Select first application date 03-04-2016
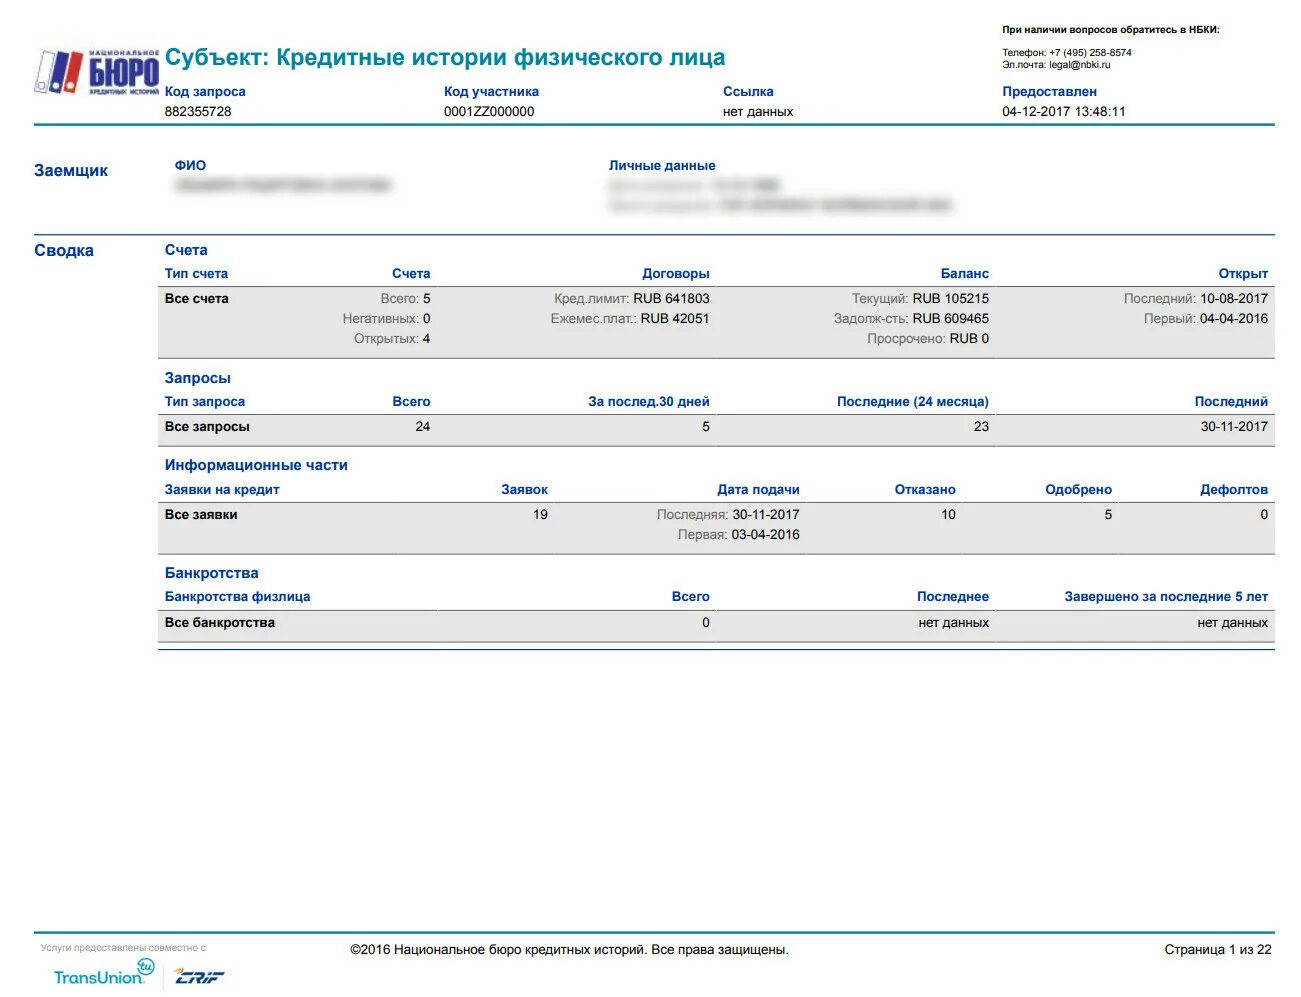 [x=766, y=534]
